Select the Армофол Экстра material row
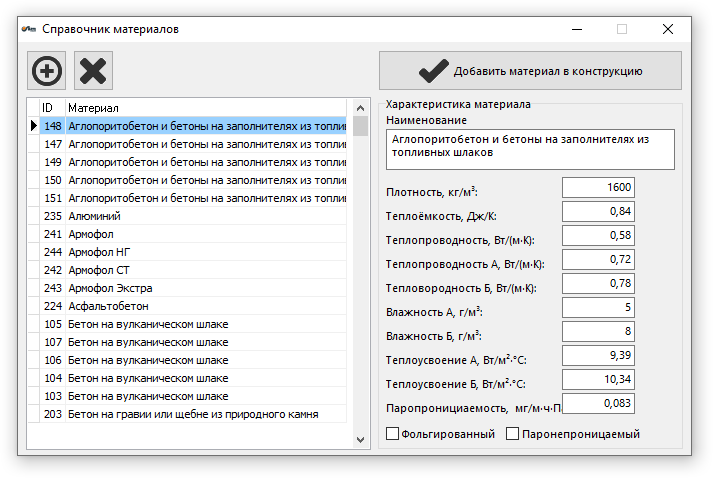 pyautogui.click(x=187, y=288)
